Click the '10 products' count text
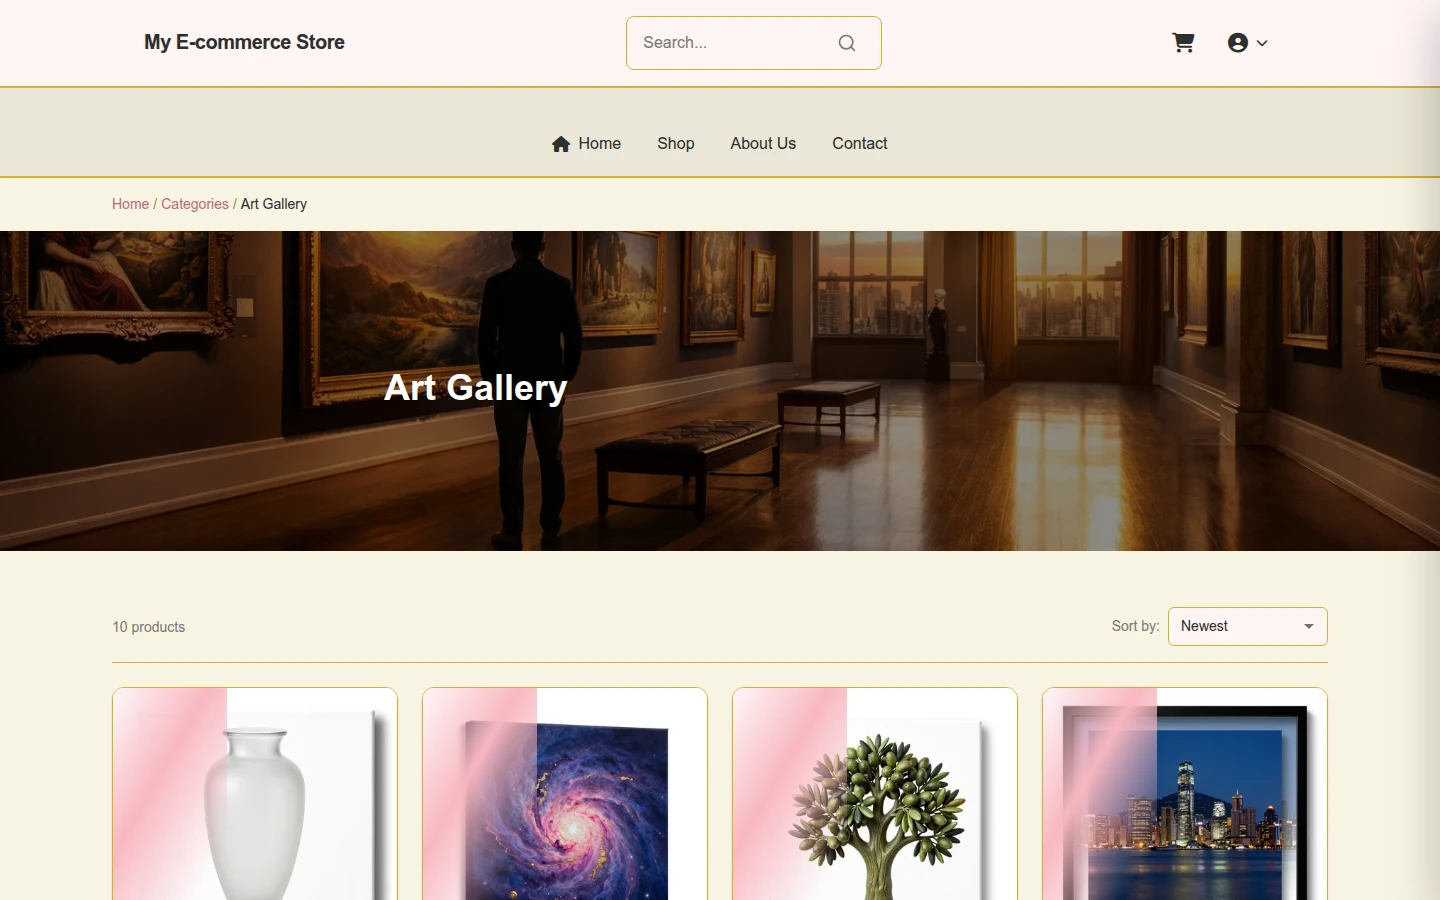This screenshot has width=1440, height=900. tap(149, 627)
